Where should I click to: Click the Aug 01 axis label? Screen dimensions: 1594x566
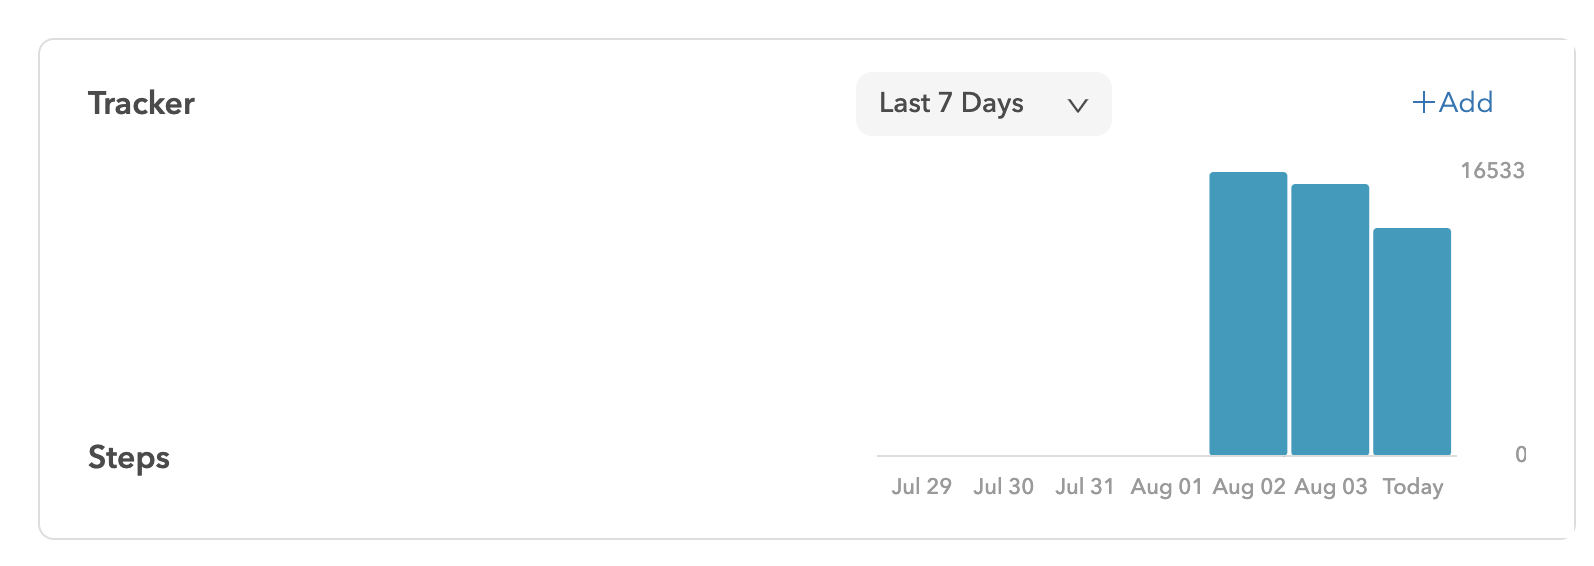1166,486
